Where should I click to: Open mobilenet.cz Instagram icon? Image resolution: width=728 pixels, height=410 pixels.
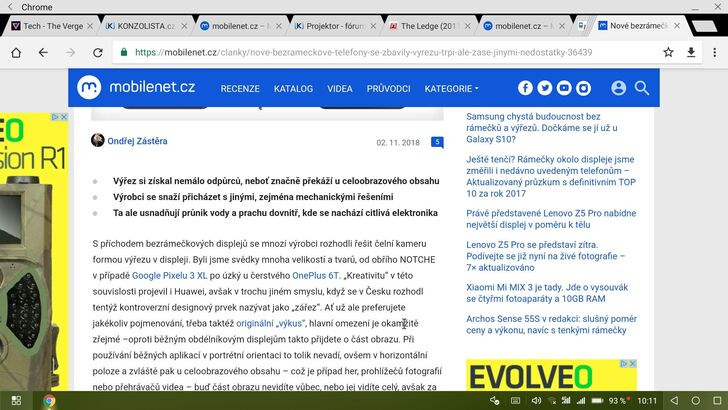[x=583, y=88]
